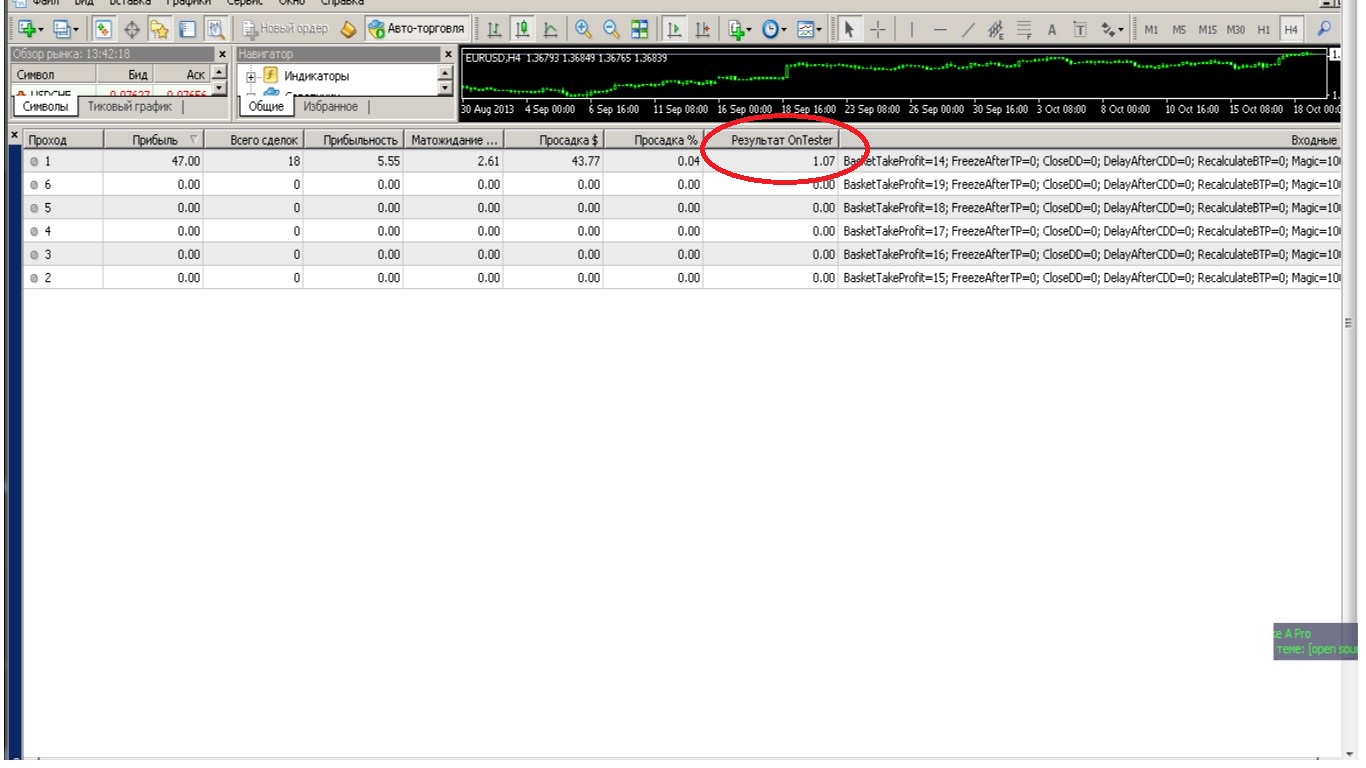
Task: Select the Fibonacci retracement tool
Action: [x=1024, y=29]
